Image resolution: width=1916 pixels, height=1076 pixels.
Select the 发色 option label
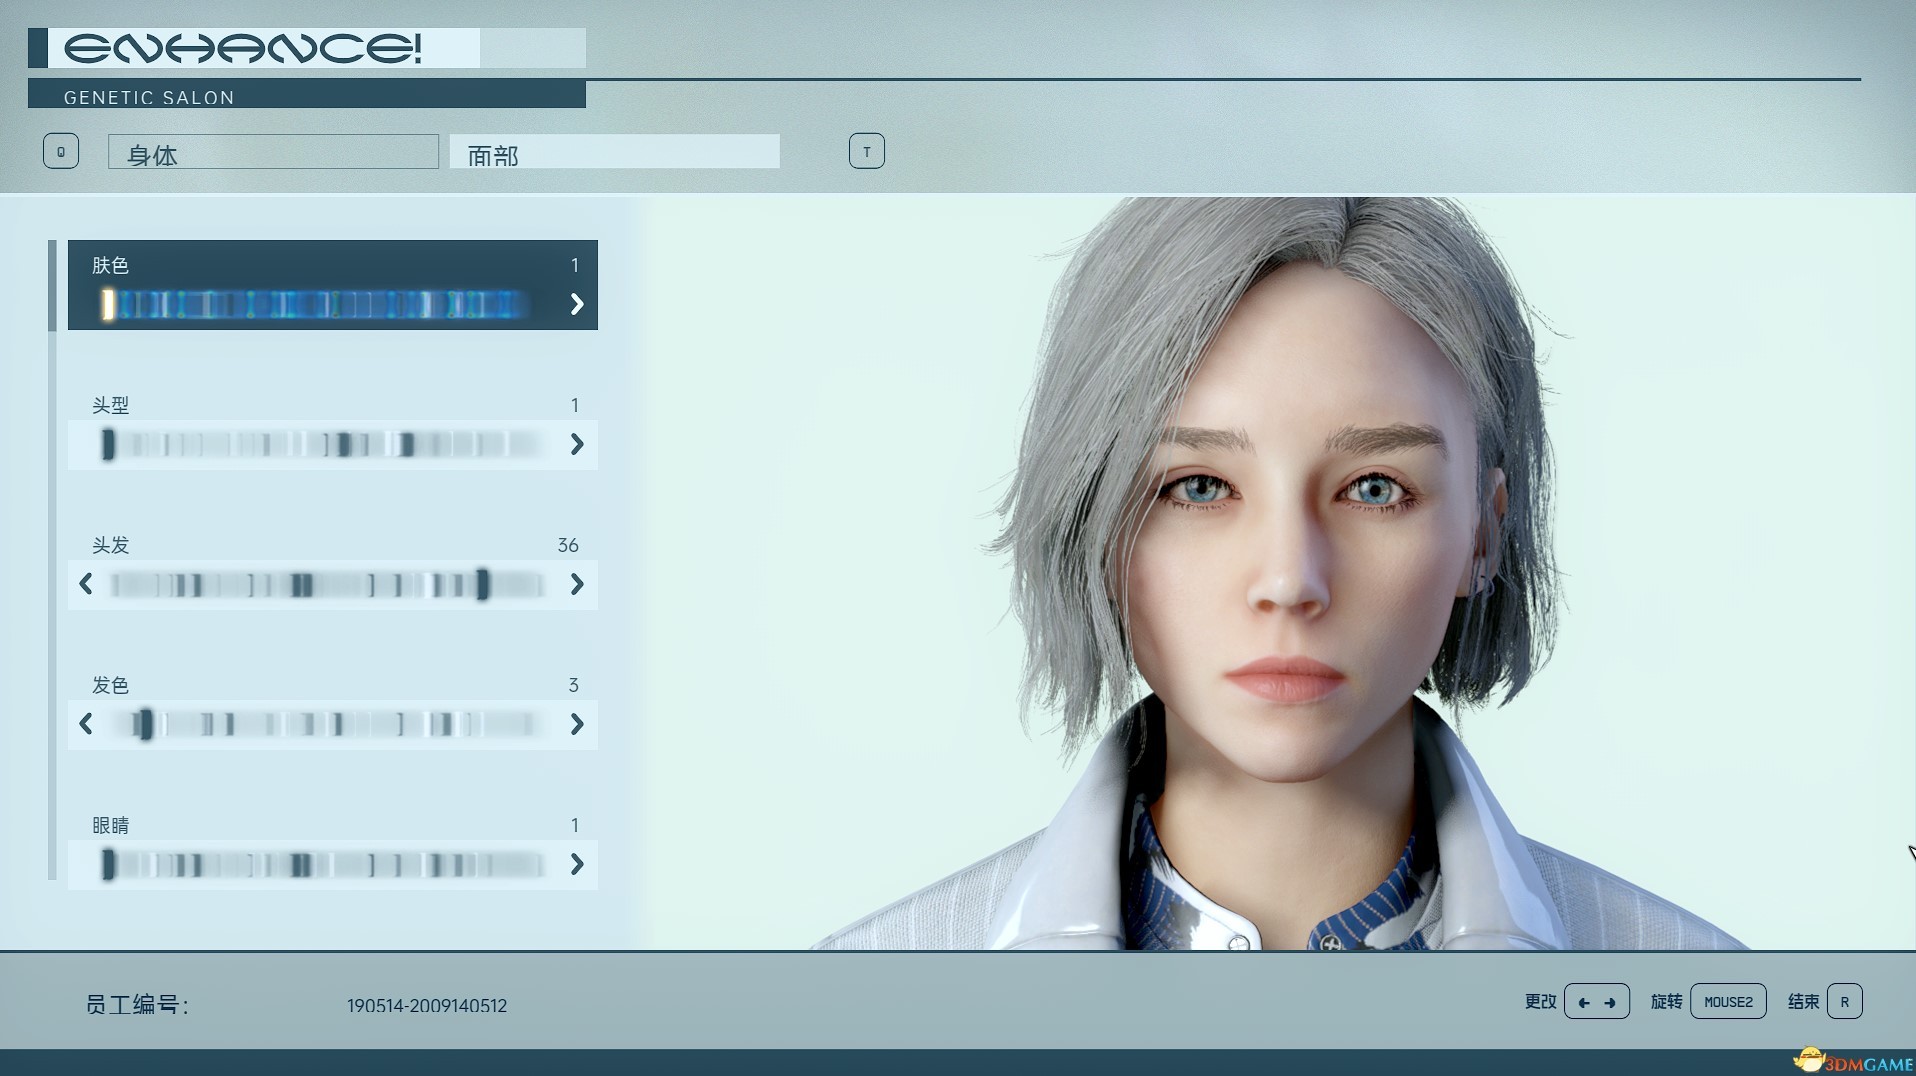110,685
